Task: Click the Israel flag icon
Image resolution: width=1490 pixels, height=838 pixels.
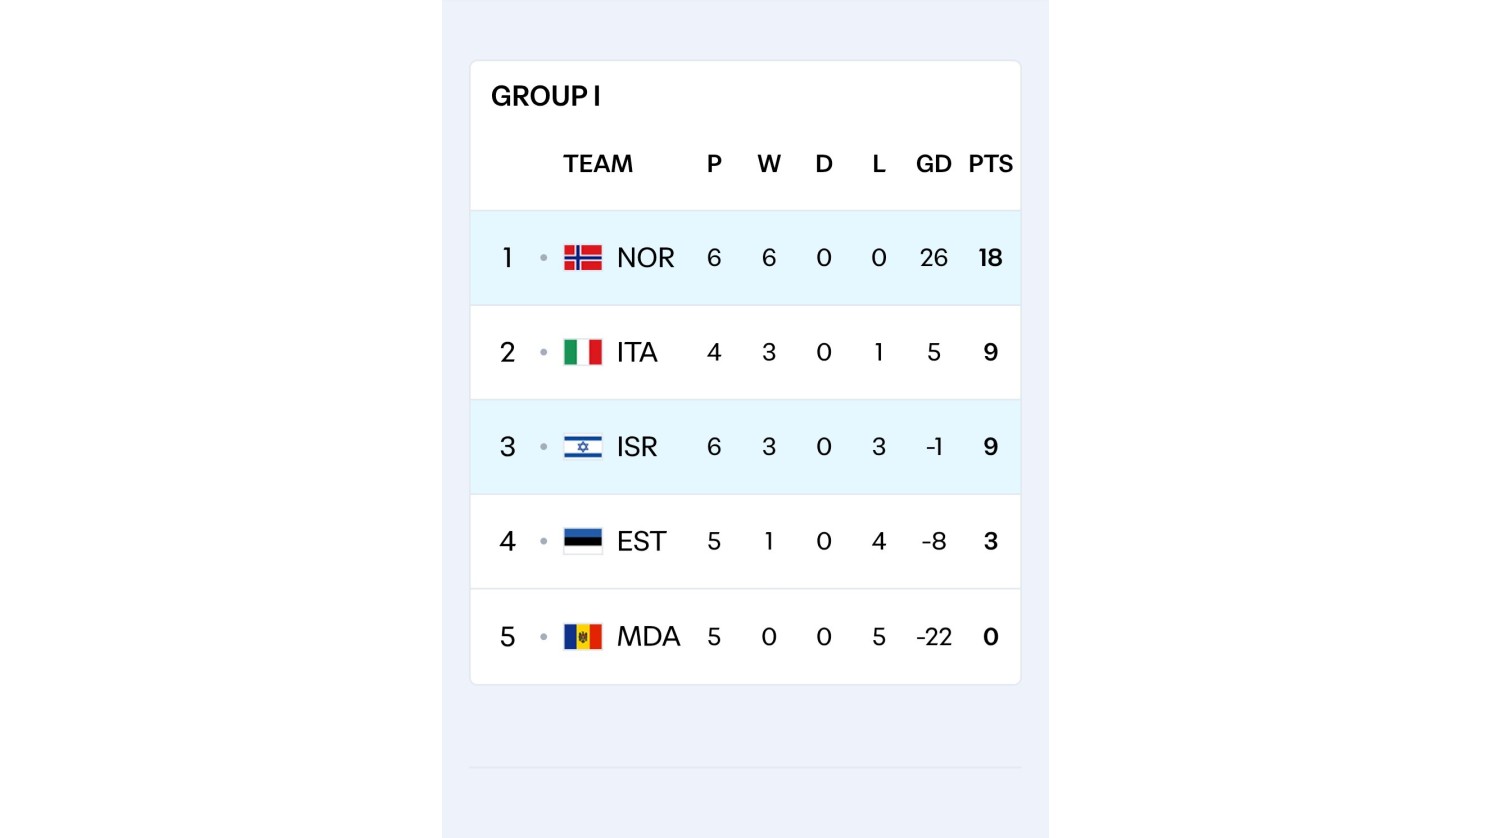Action: click(583, 447)
